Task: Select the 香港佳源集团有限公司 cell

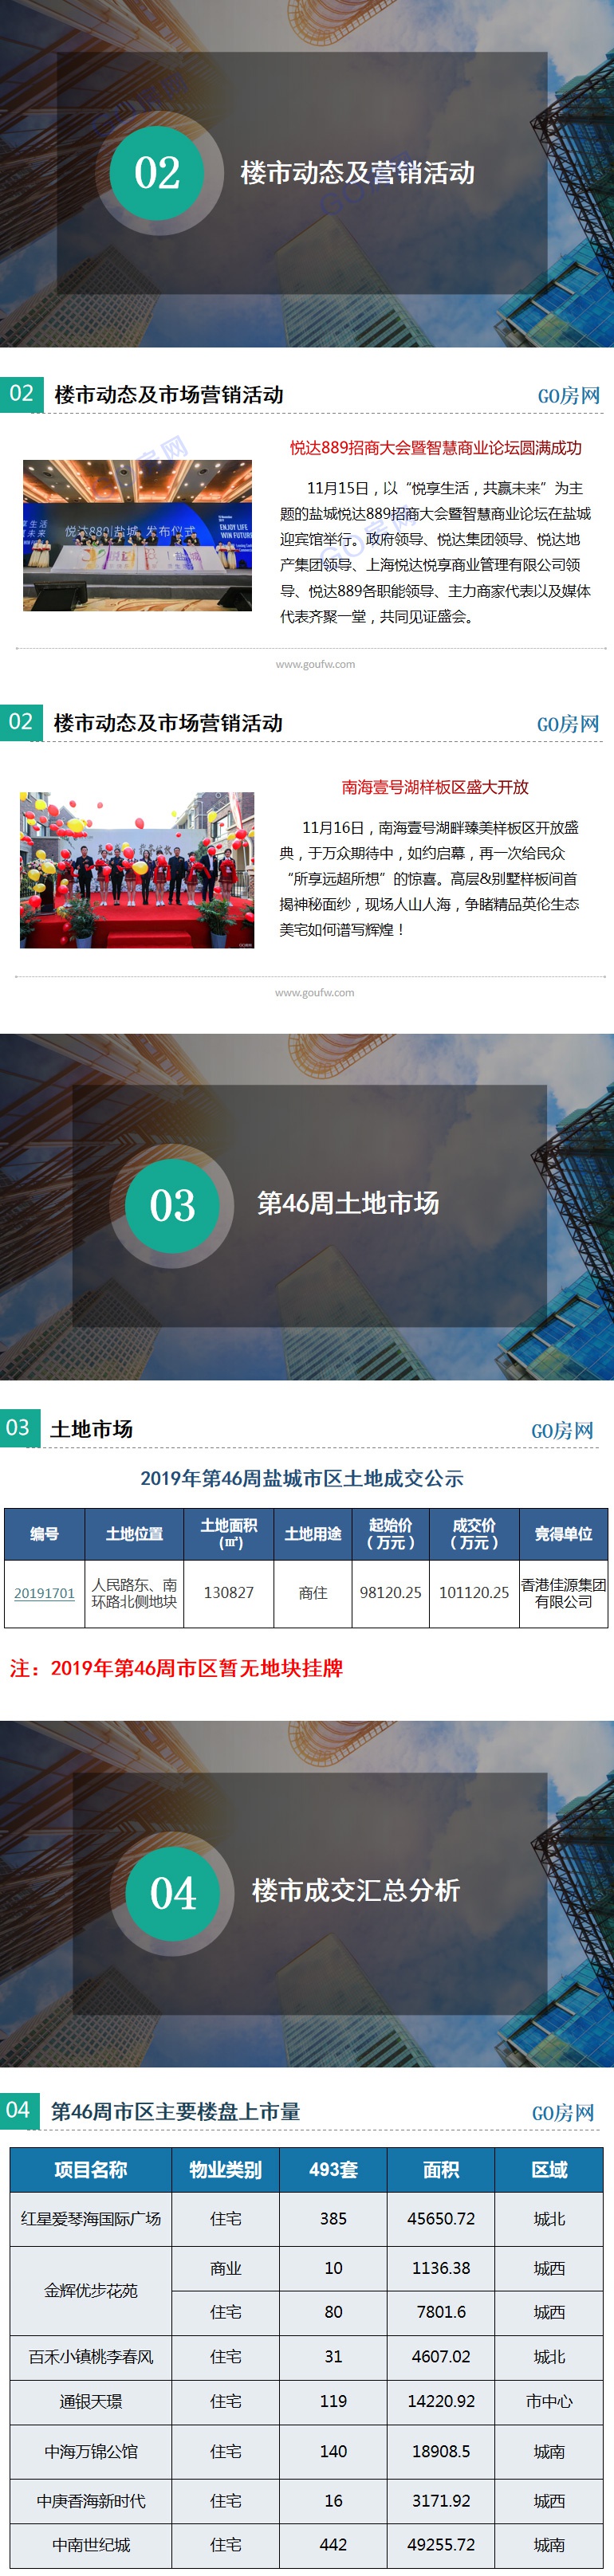Action: (x=563, y=1593)
